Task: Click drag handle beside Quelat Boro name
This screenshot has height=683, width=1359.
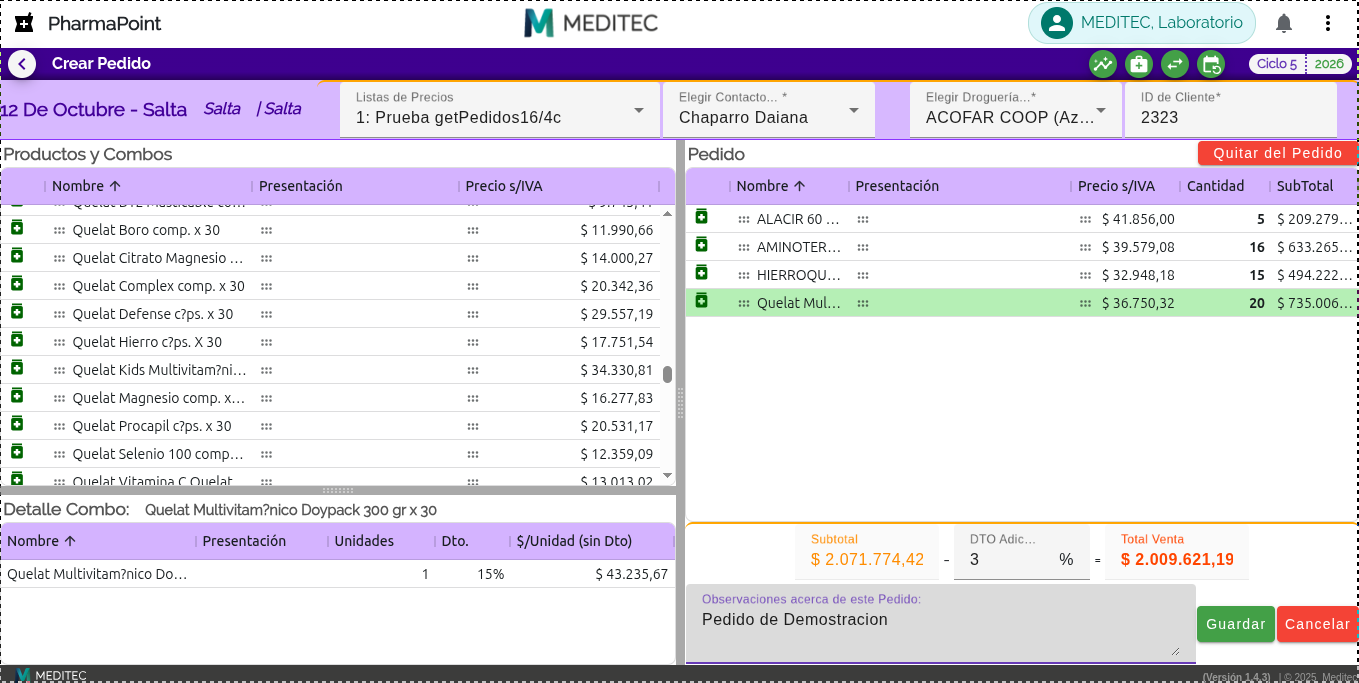Action: (x=60, y=230)
